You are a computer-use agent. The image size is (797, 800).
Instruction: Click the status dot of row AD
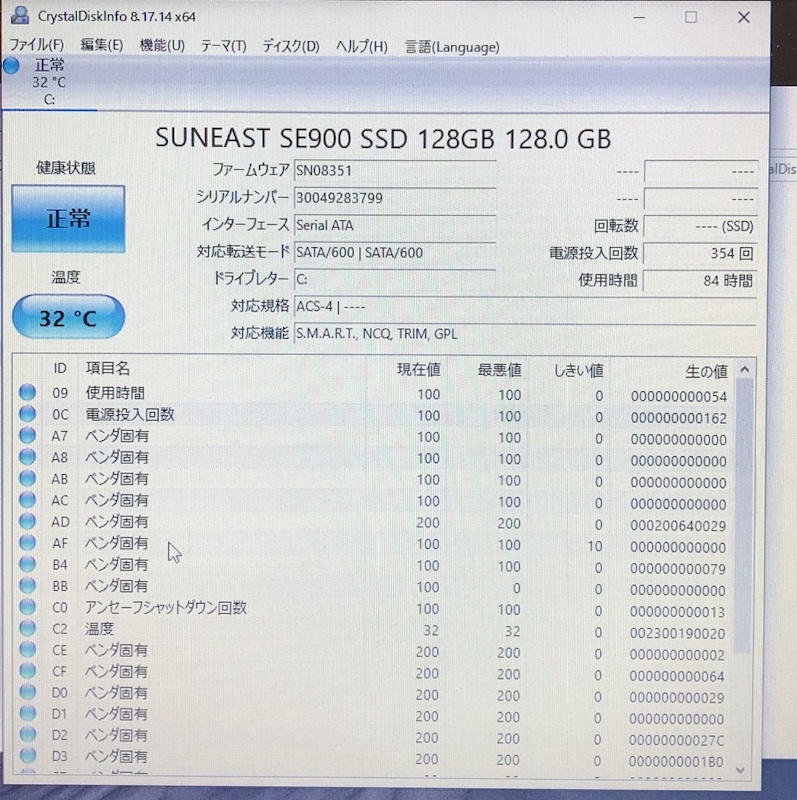tap(28, 521)
